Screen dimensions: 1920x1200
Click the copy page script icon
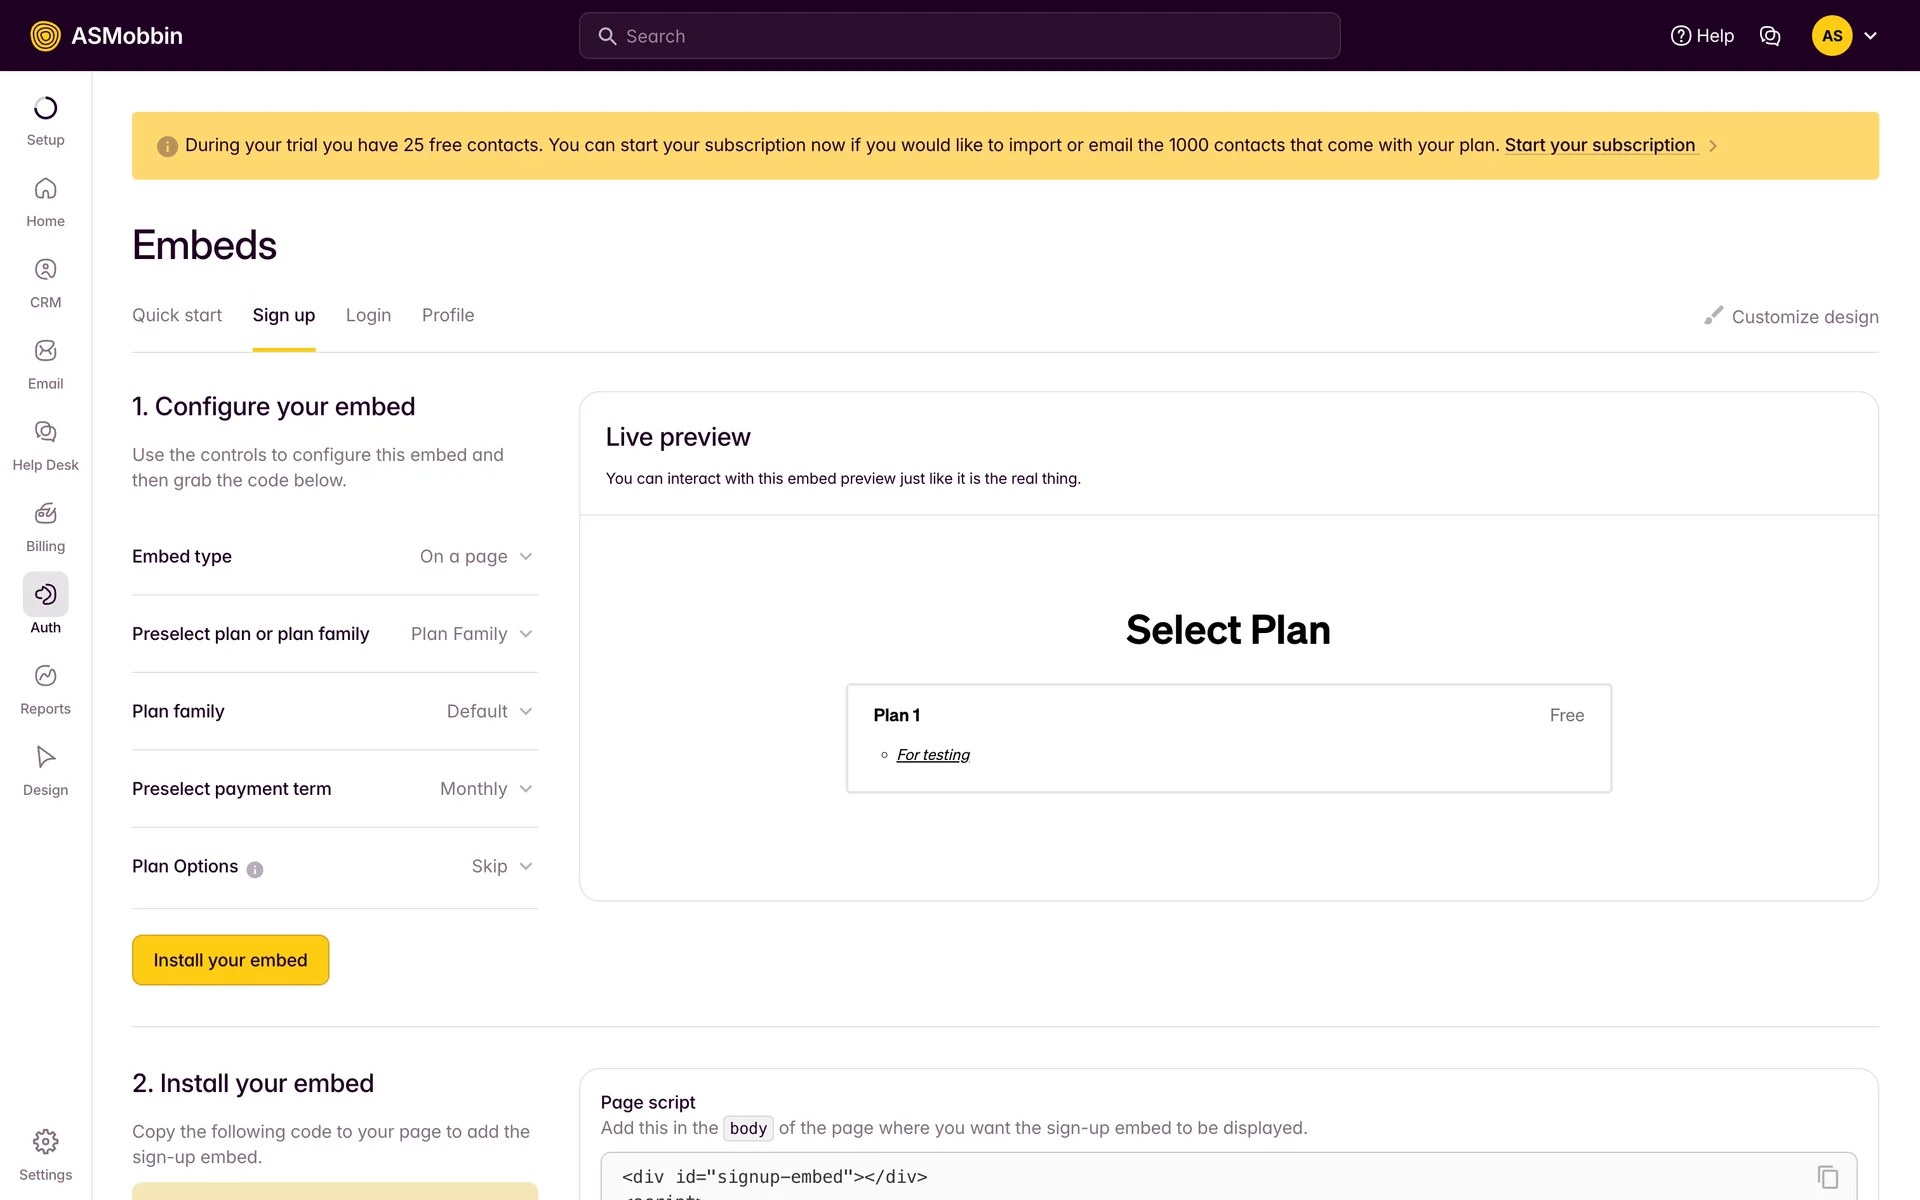pyautogui.click(x=1827, y=1177)
